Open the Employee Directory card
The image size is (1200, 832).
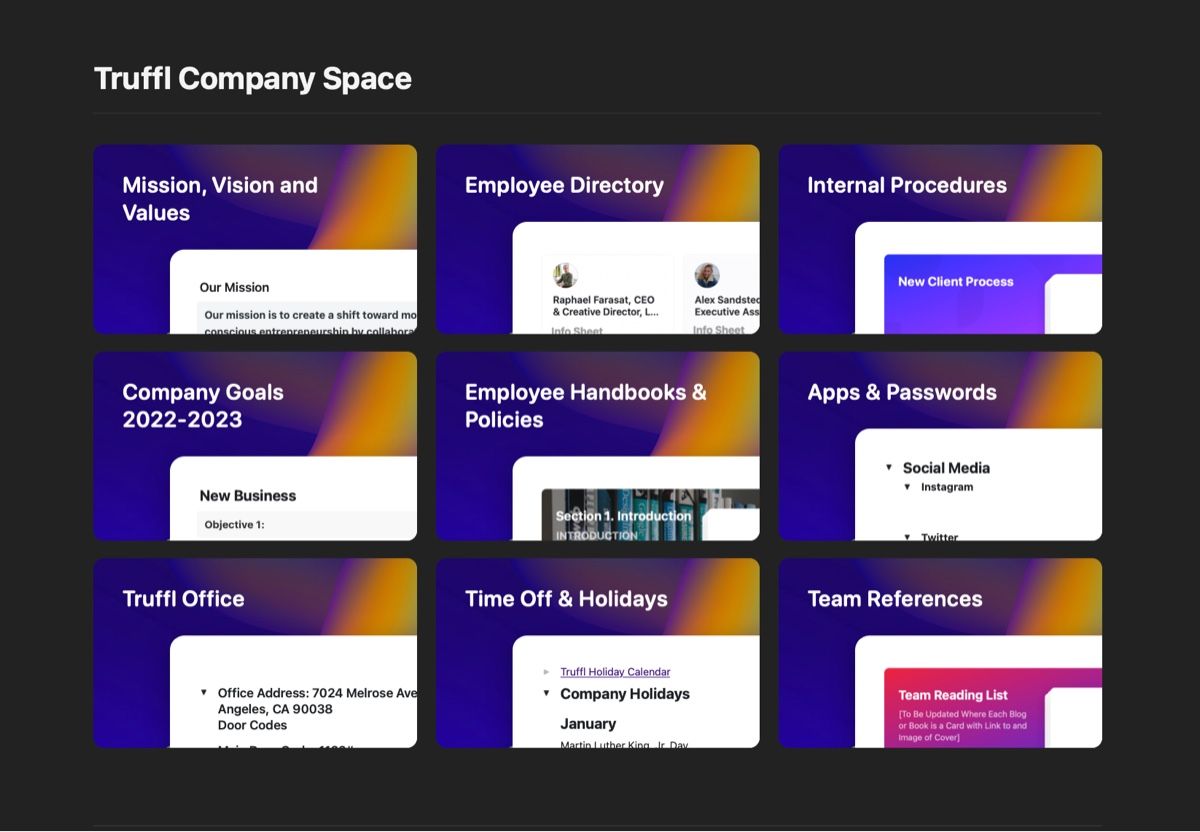pyautogui.click(x=597, y=239)
